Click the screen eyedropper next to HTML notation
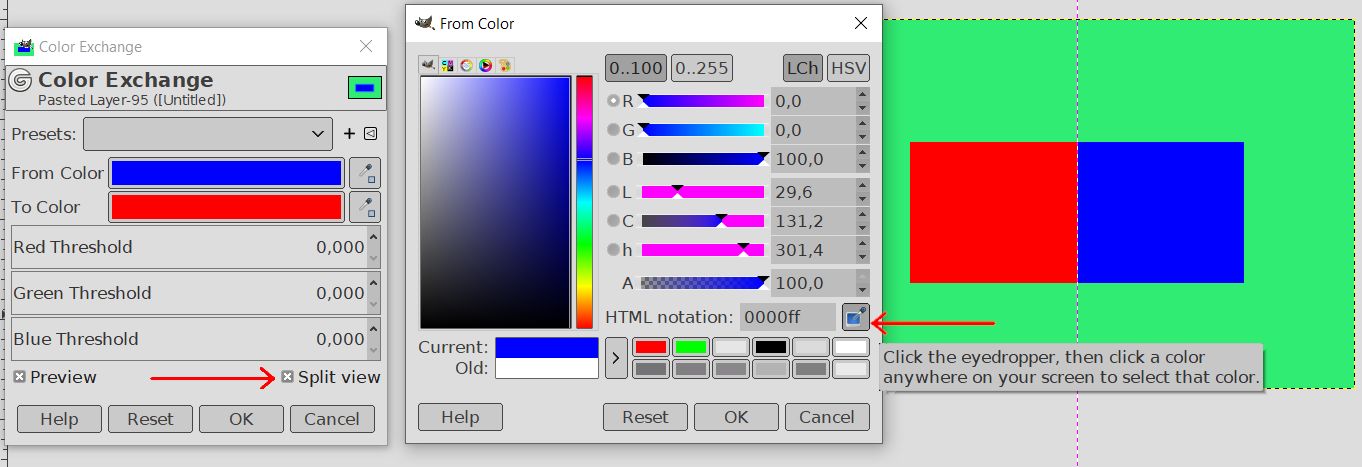 tap(856, 317)
